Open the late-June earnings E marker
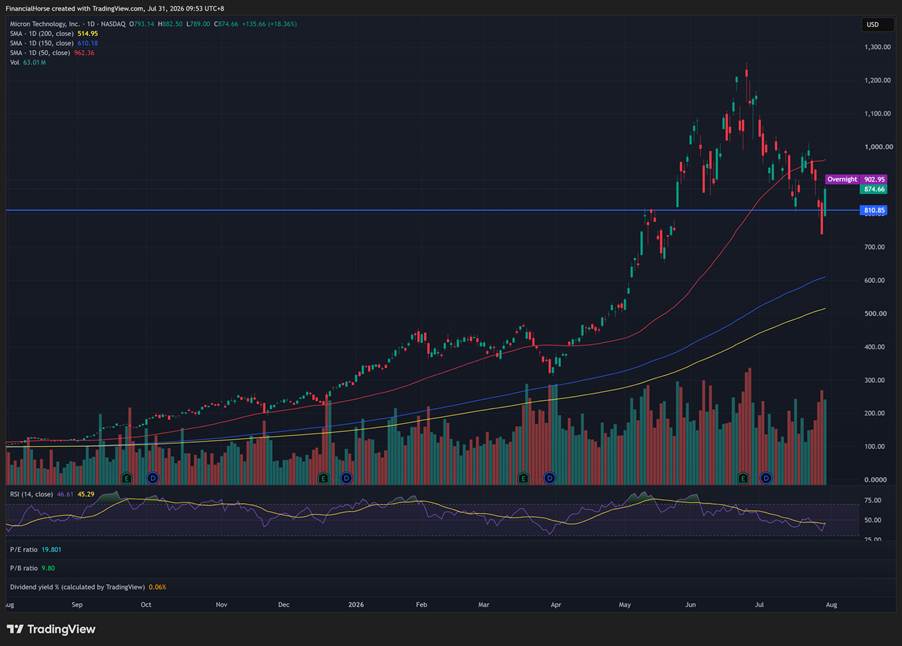The height and width of the screenshot is (646, 902). point(743,478)
